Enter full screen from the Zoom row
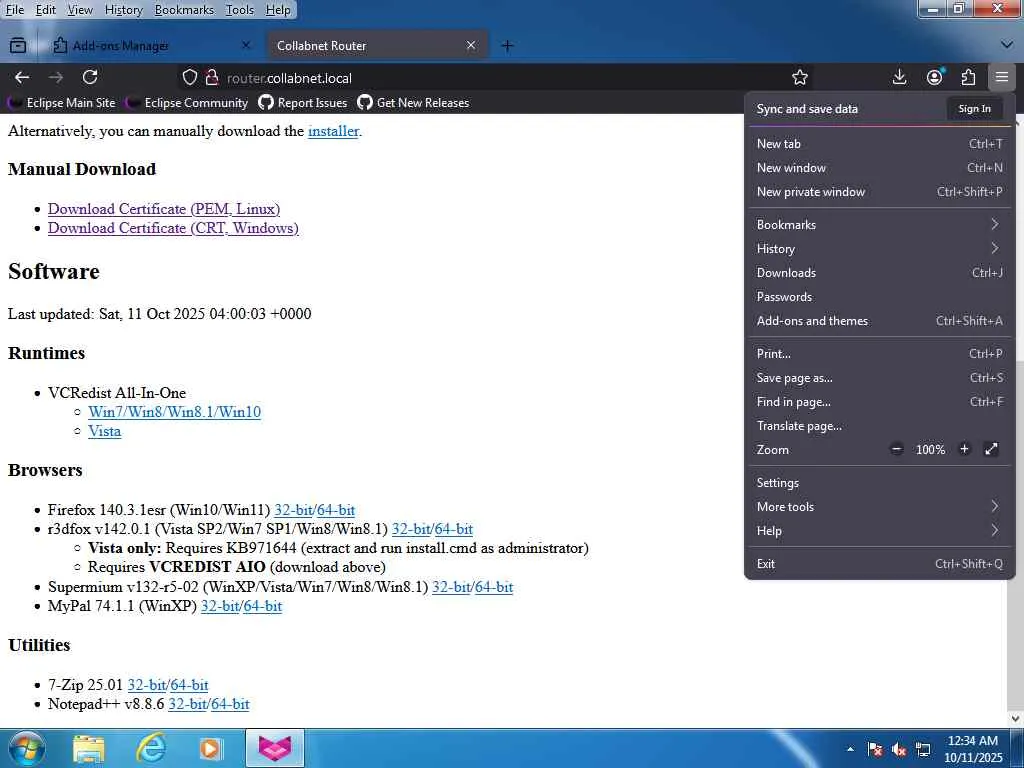The height and width of the screenshot is (768, 1024). pyautogui.click(x=991, y=449)
